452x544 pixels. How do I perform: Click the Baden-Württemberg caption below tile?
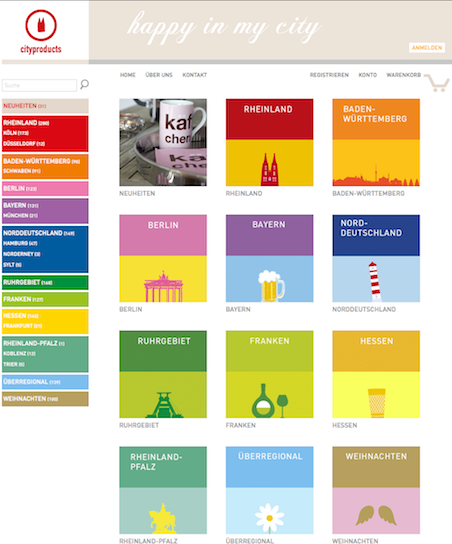[368, 193]
